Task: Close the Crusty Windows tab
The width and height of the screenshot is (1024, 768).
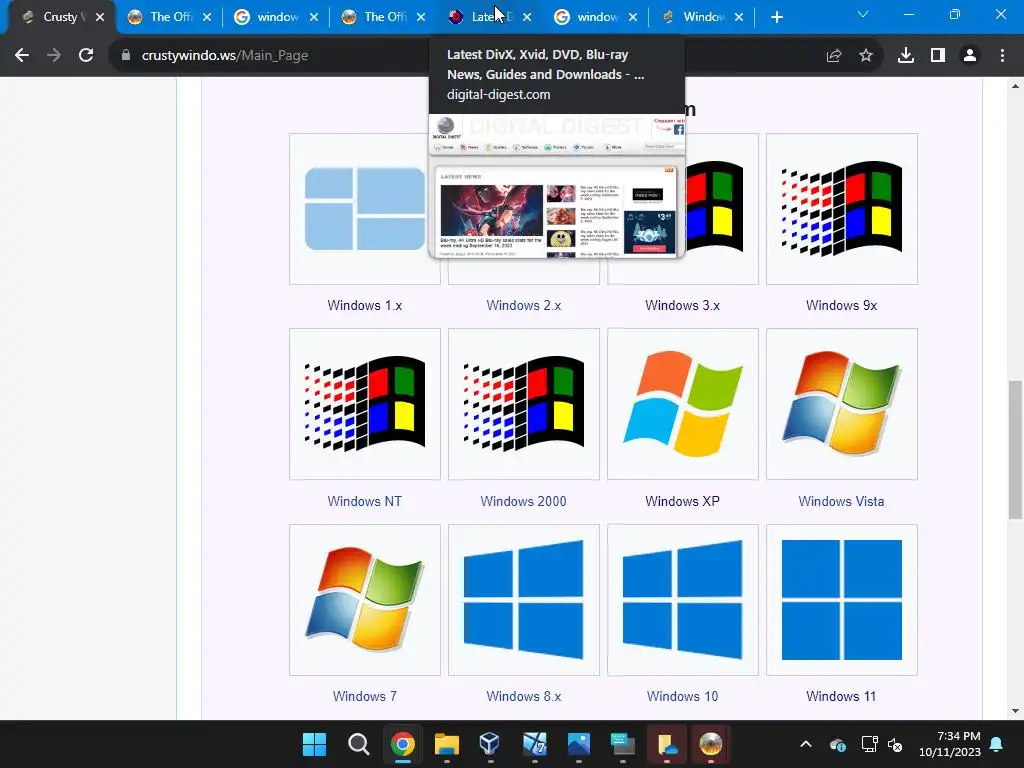Action: [100, 17]
